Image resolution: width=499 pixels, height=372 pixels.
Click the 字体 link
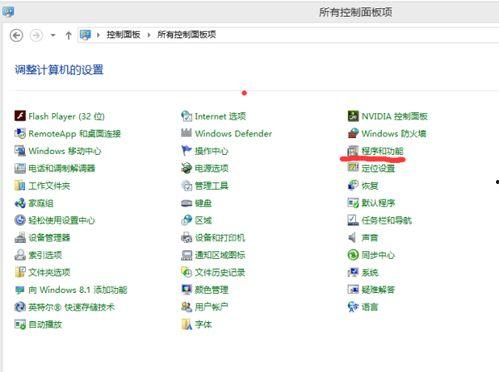tap(203, 324)
